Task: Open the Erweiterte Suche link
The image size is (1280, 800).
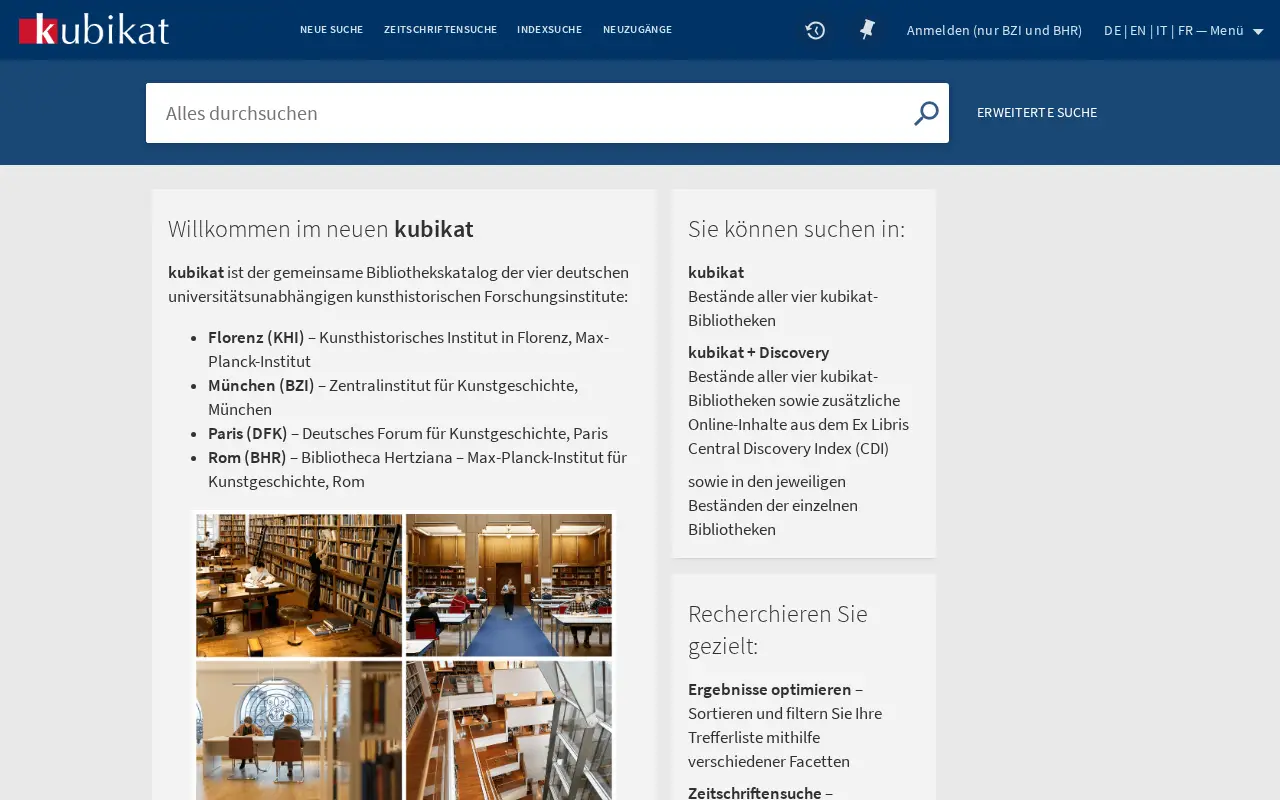Action: click(x=1037, y=113)
